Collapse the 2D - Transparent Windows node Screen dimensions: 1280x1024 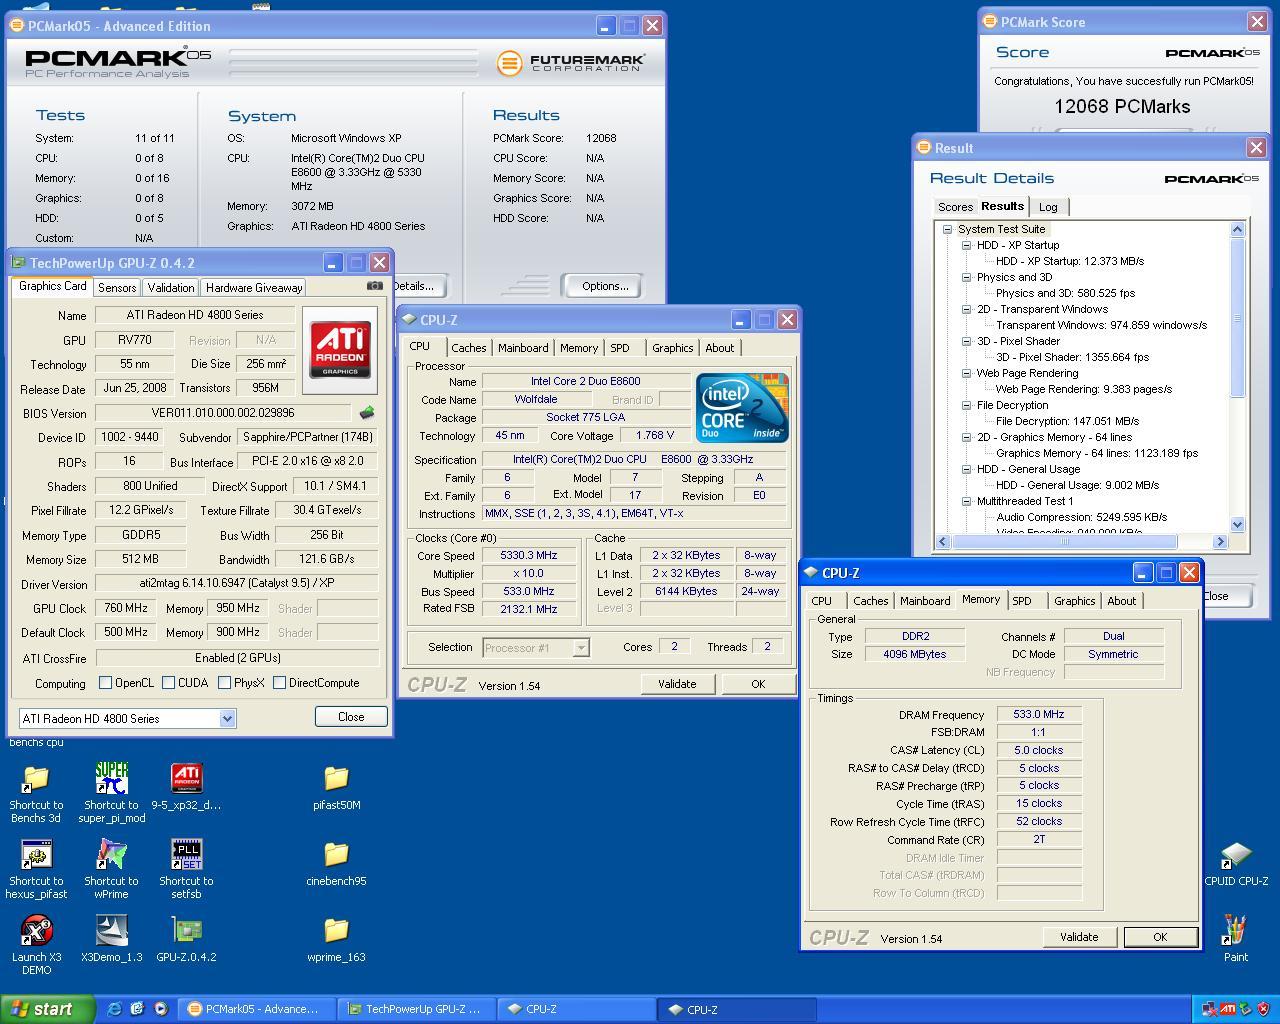coord(967,309)
